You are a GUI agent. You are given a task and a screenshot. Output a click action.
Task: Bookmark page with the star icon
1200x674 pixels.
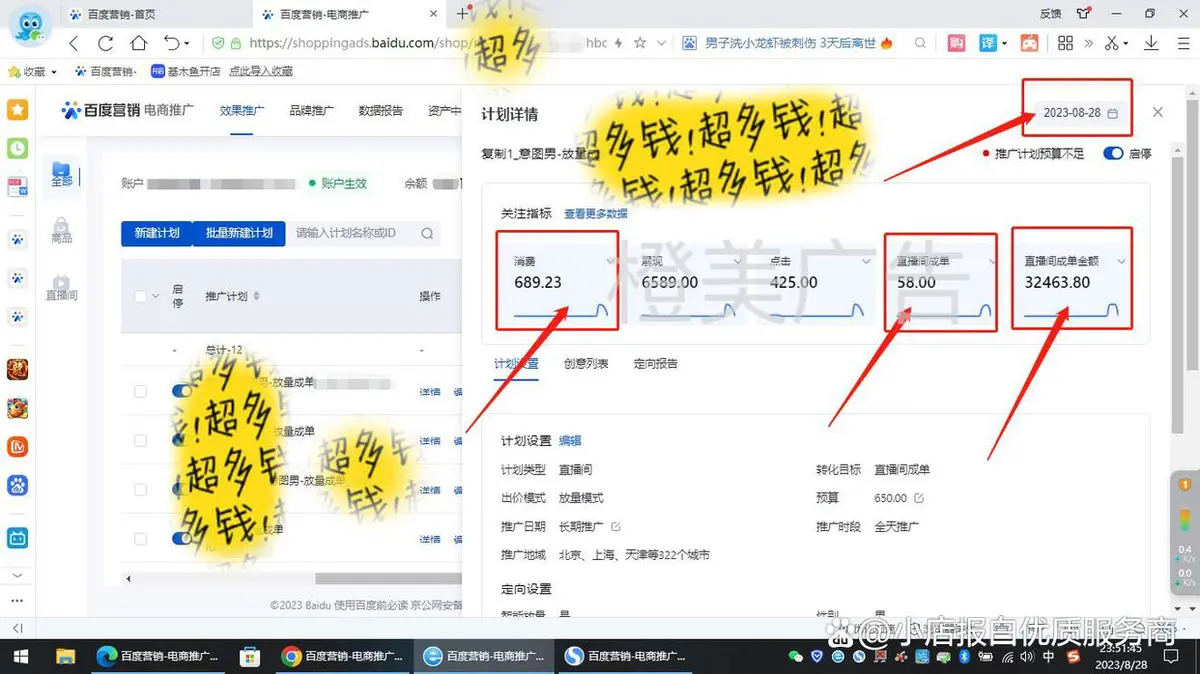tap(640, 43)
